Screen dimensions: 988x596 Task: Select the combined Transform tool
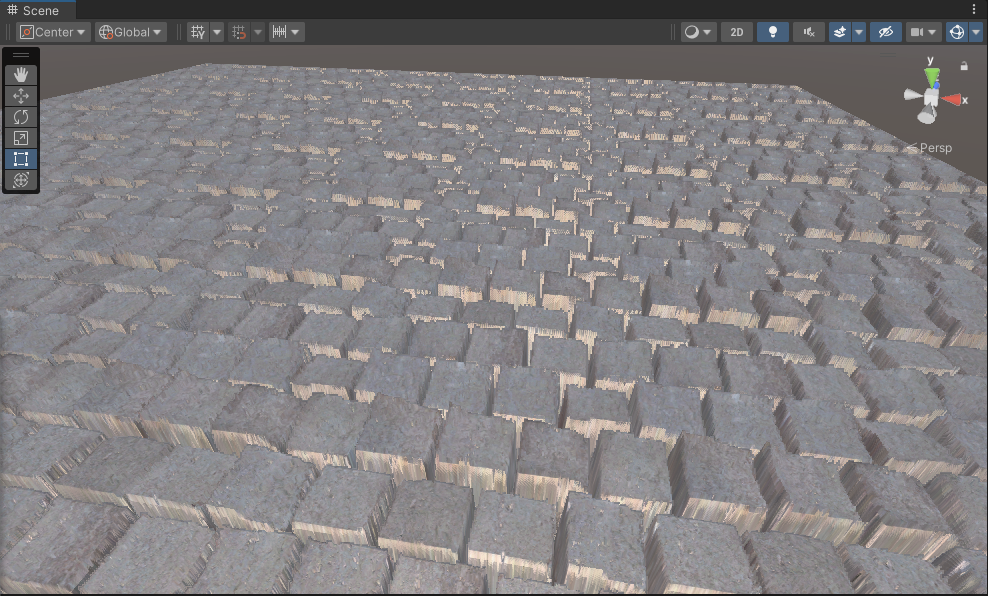pyautogui.click(x=21, y=180)
